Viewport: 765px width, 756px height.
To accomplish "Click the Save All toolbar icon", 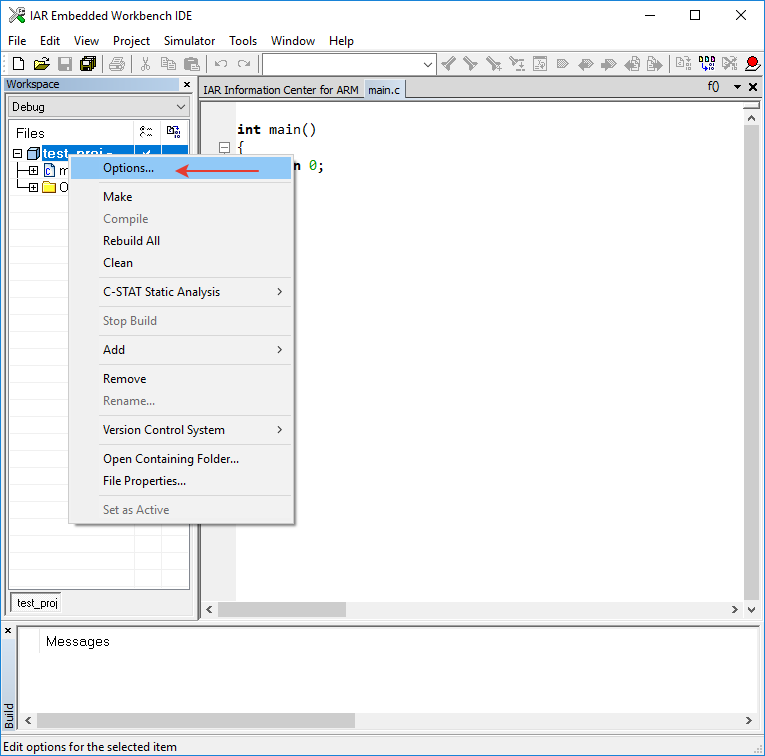I will (88, 64).
